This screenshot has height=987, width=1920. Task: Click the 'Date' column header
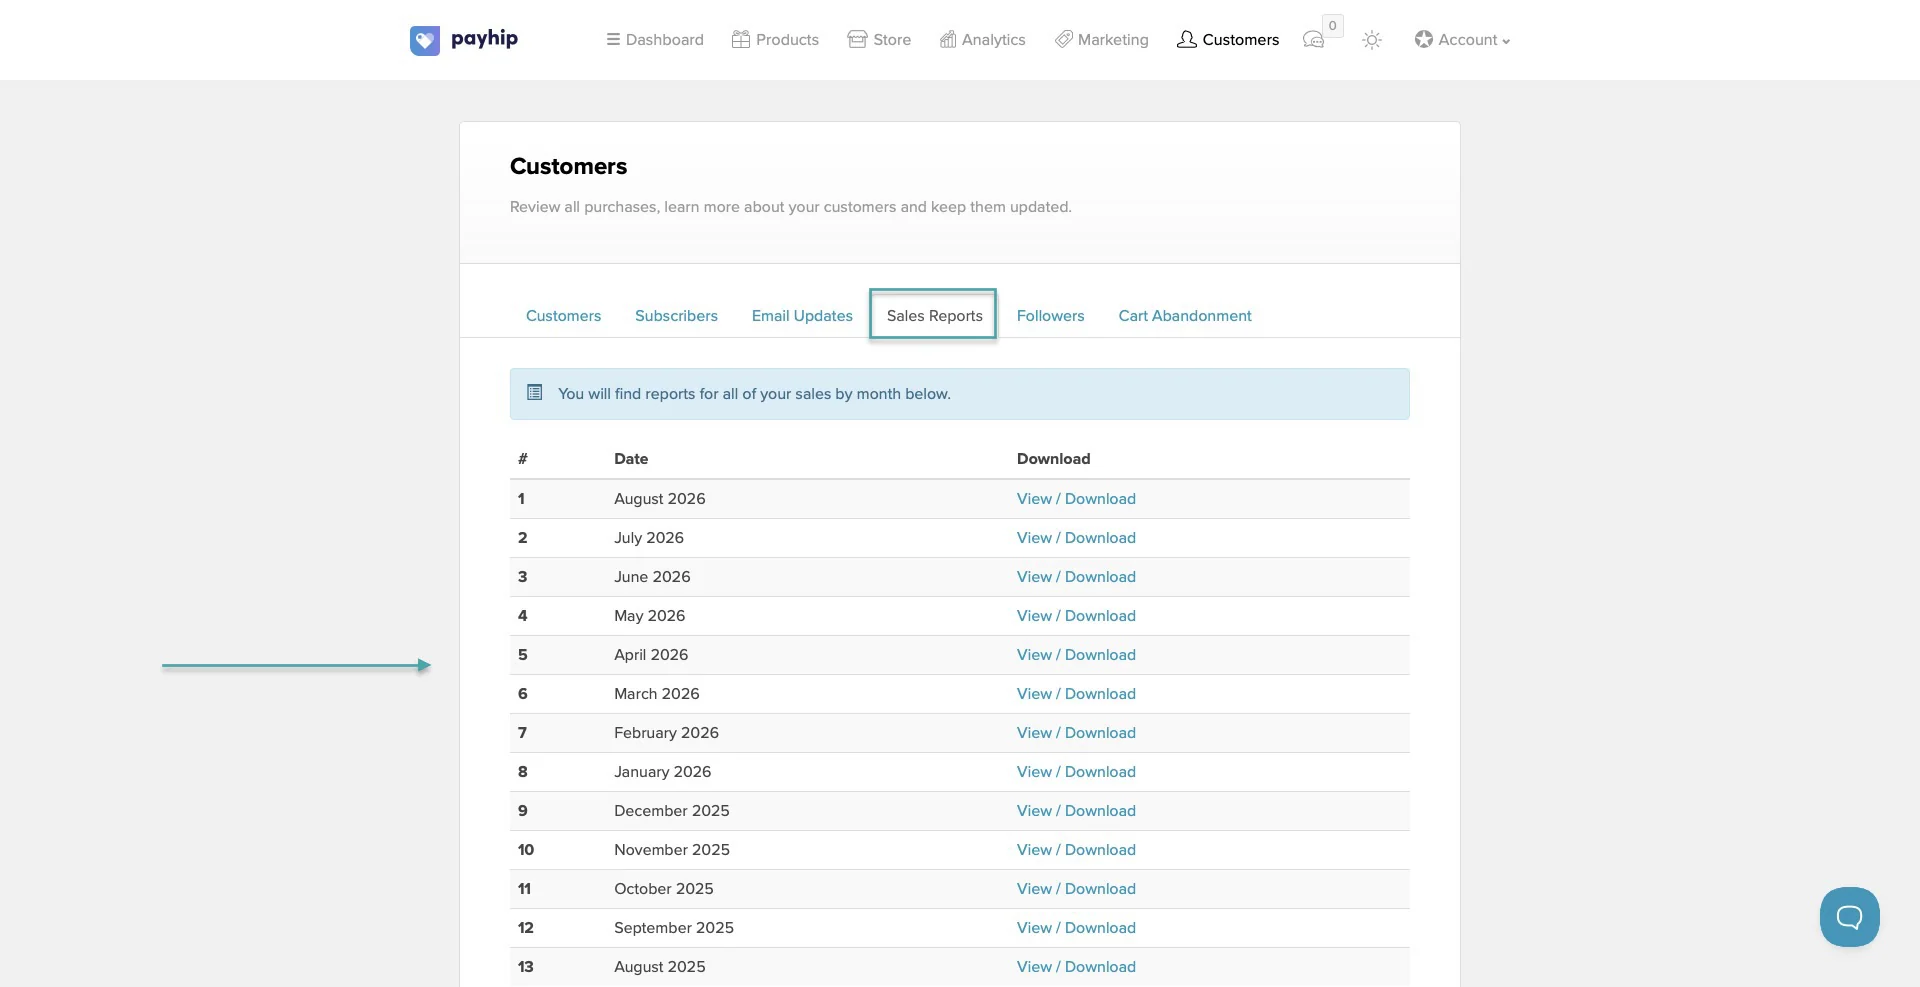[631, 459]
